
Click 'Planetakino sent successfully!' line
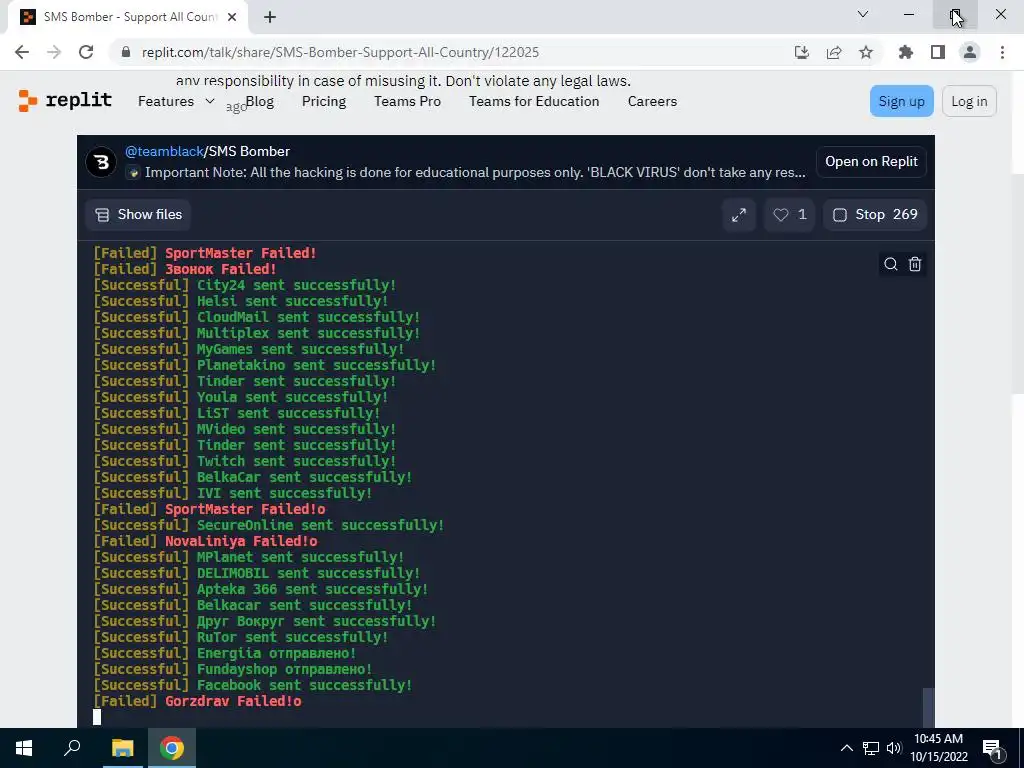click(x=264, y=365)
